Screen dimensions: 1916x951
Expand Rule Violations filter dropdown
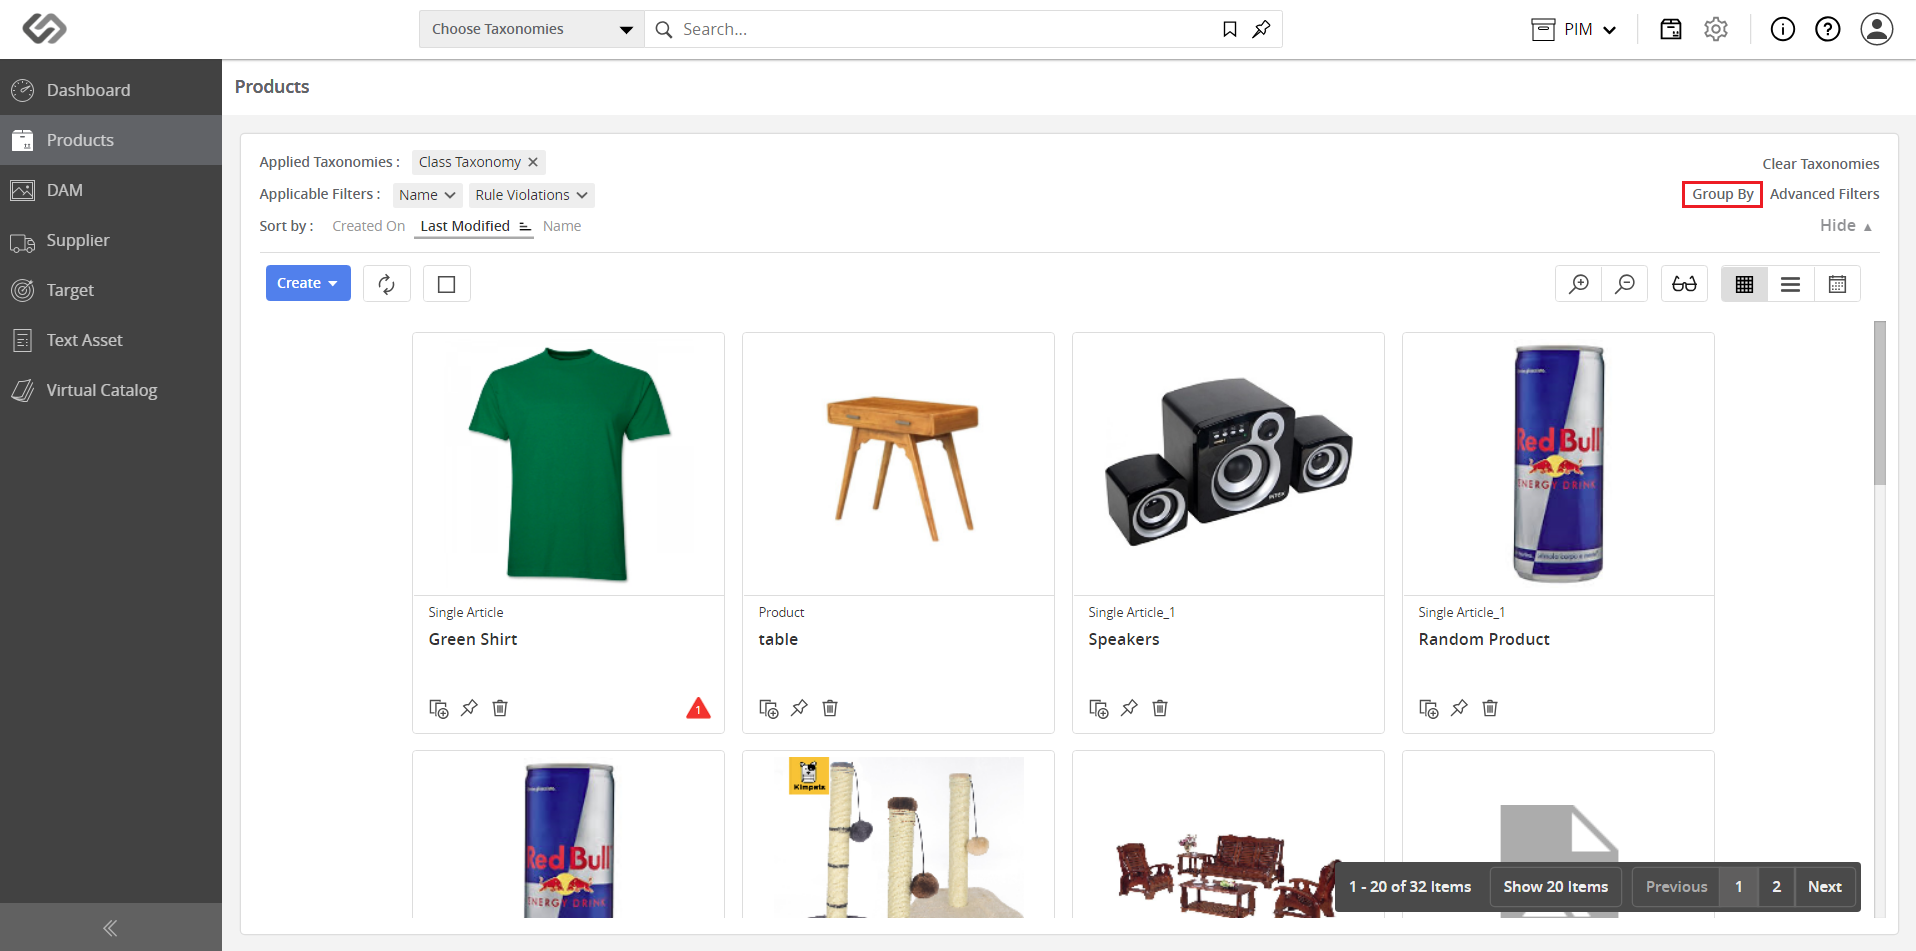click(x=531, y=195)
